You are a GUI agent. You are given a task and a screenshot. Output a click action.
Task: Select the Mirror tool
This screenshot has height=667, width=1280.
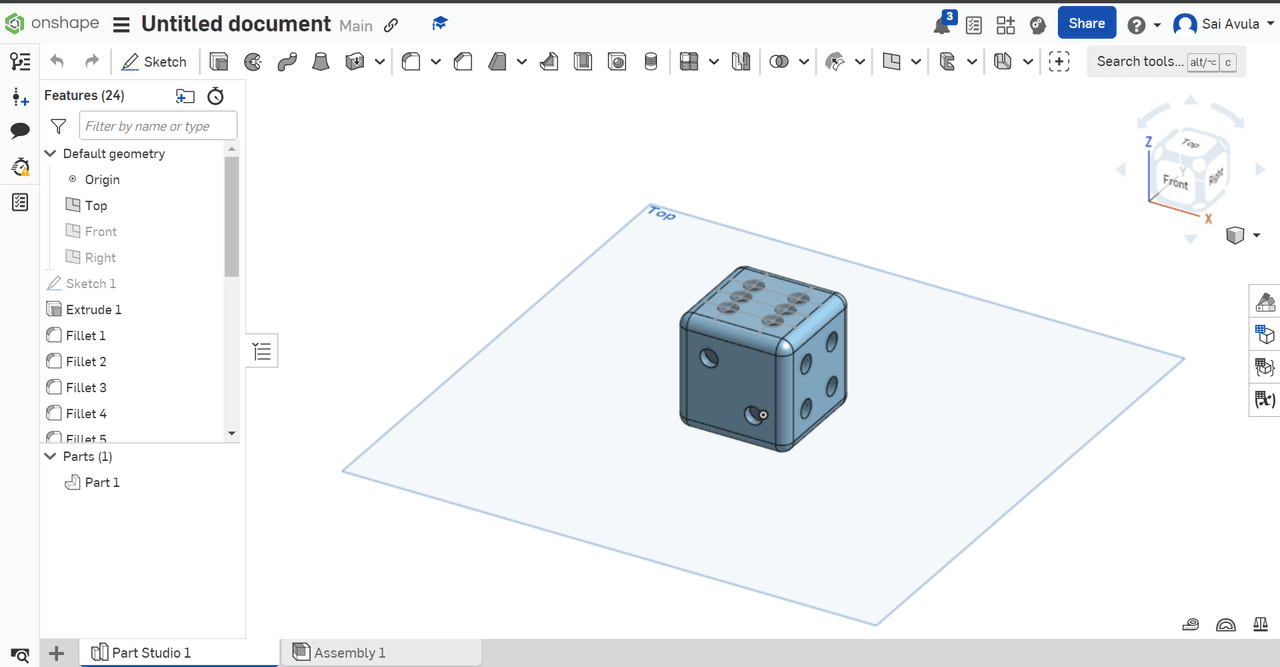tap(741, 62)
